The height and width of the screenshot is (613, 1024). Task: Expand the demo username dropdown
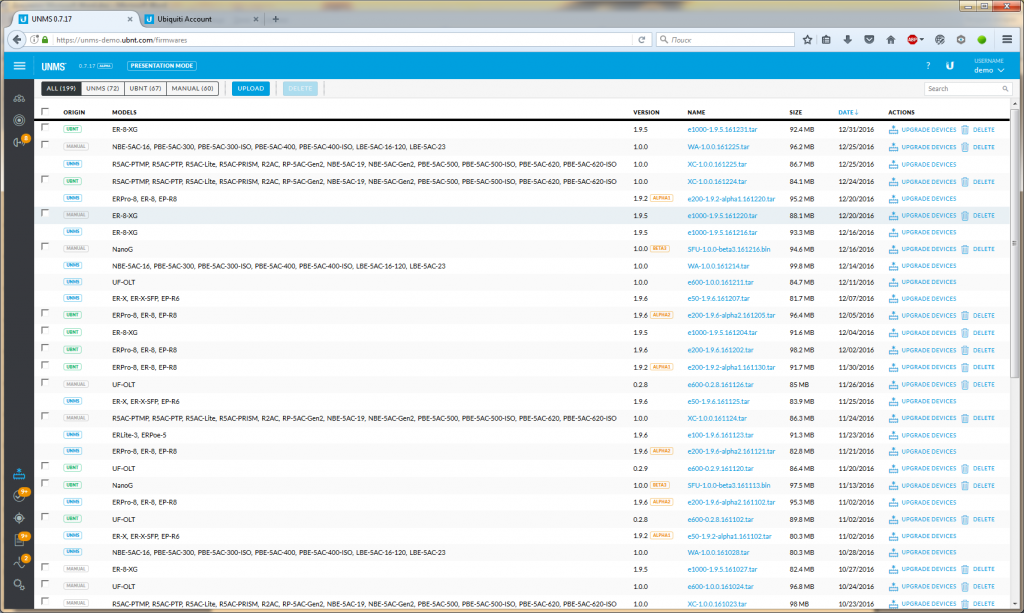pyautogui.click(x=989, y=70)
